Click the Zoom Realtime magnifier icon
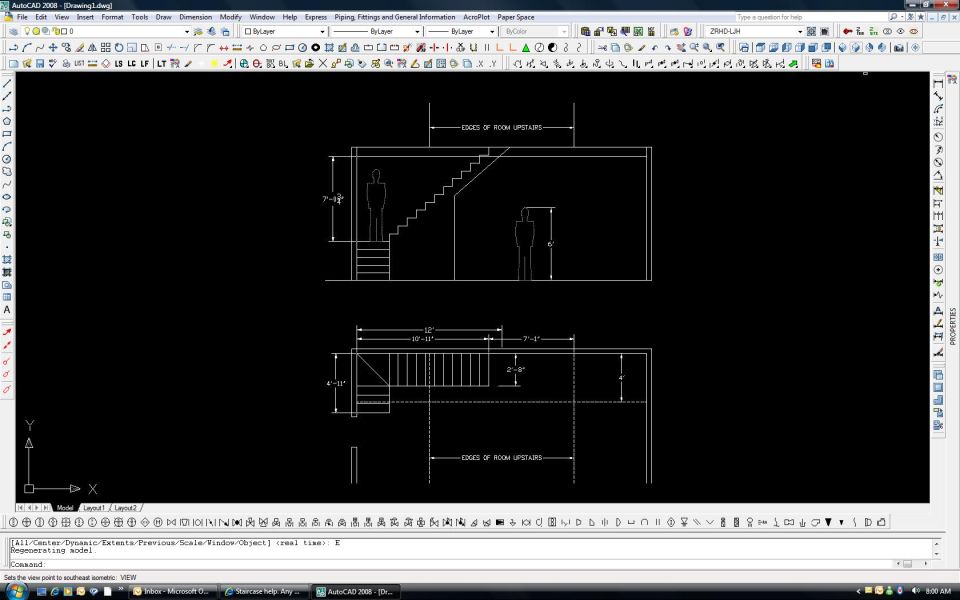 (x=694, y=47)
